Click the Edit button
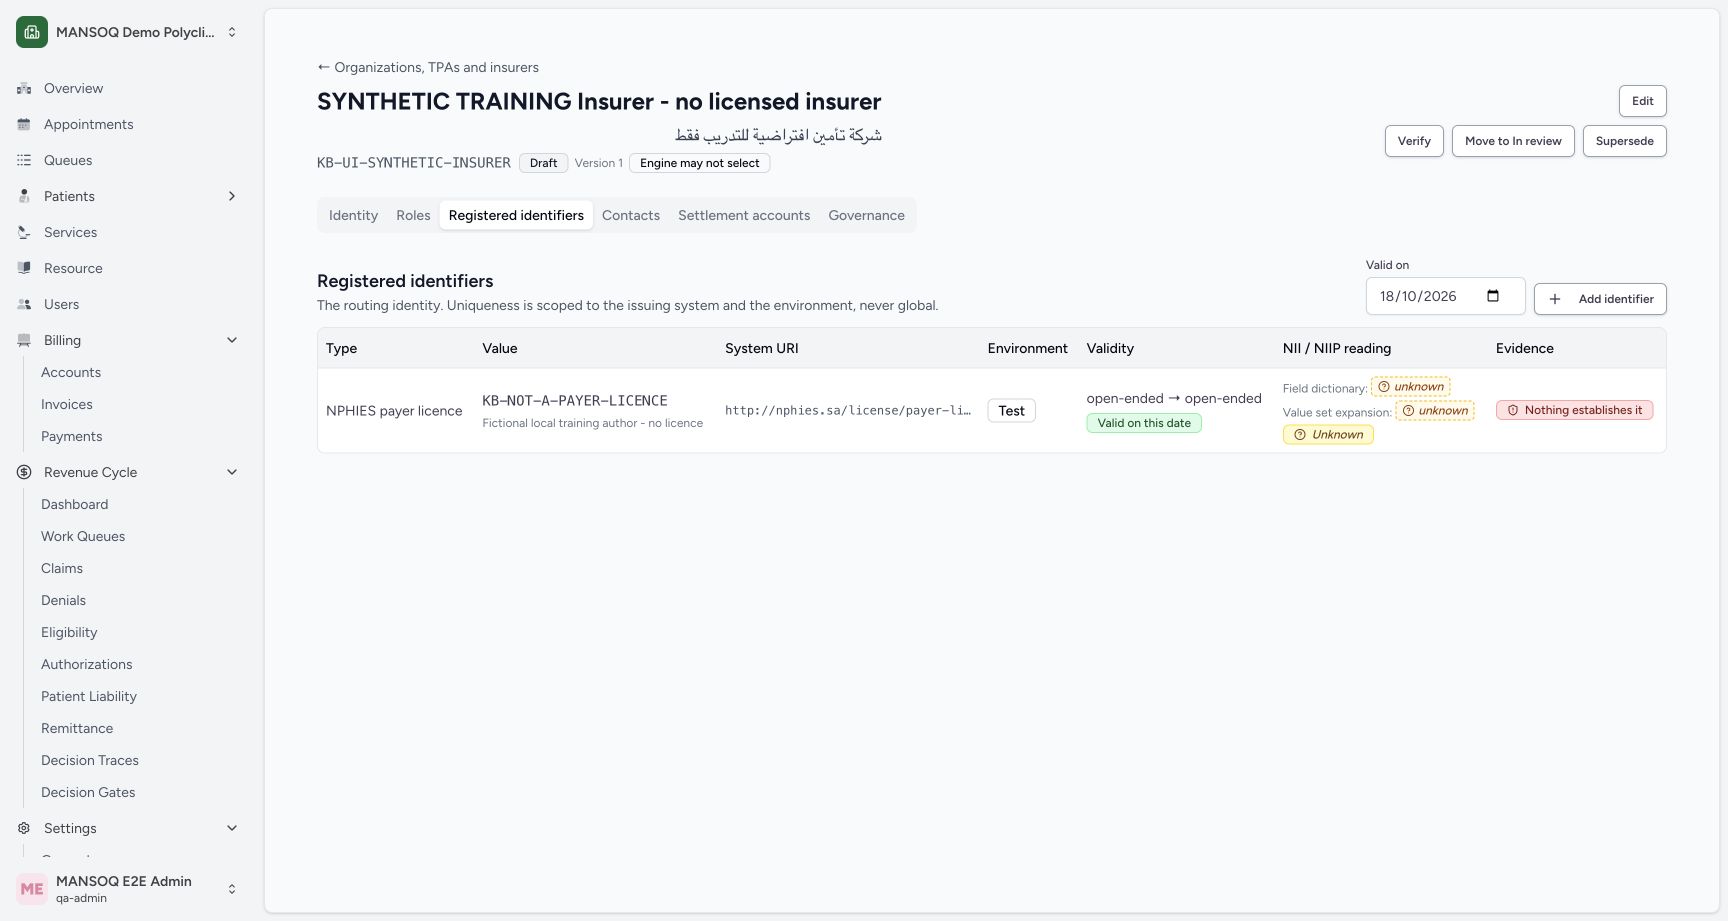The image size is (1728, 921). click(1643, 101)
